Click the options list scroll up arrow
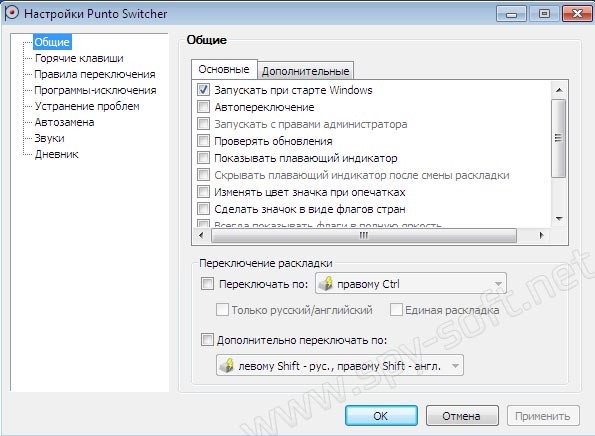Viewport: 595px width, 436px height. (559, 90)
